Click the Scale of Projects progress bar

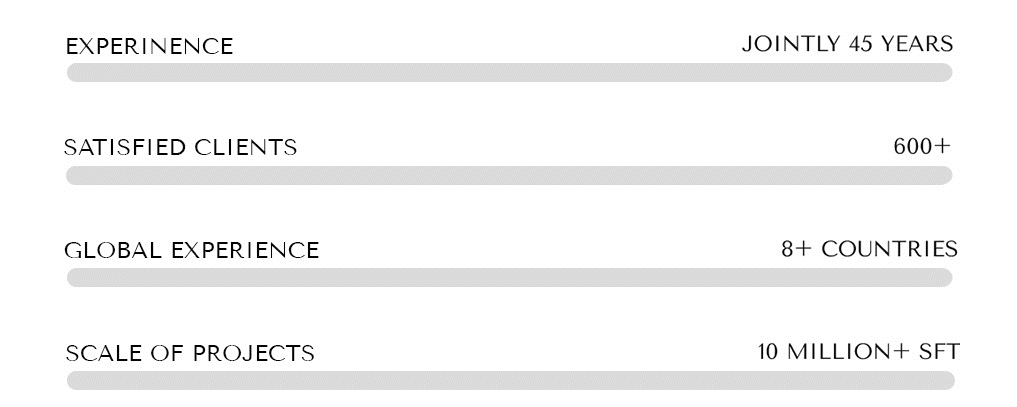click(509, 381)
